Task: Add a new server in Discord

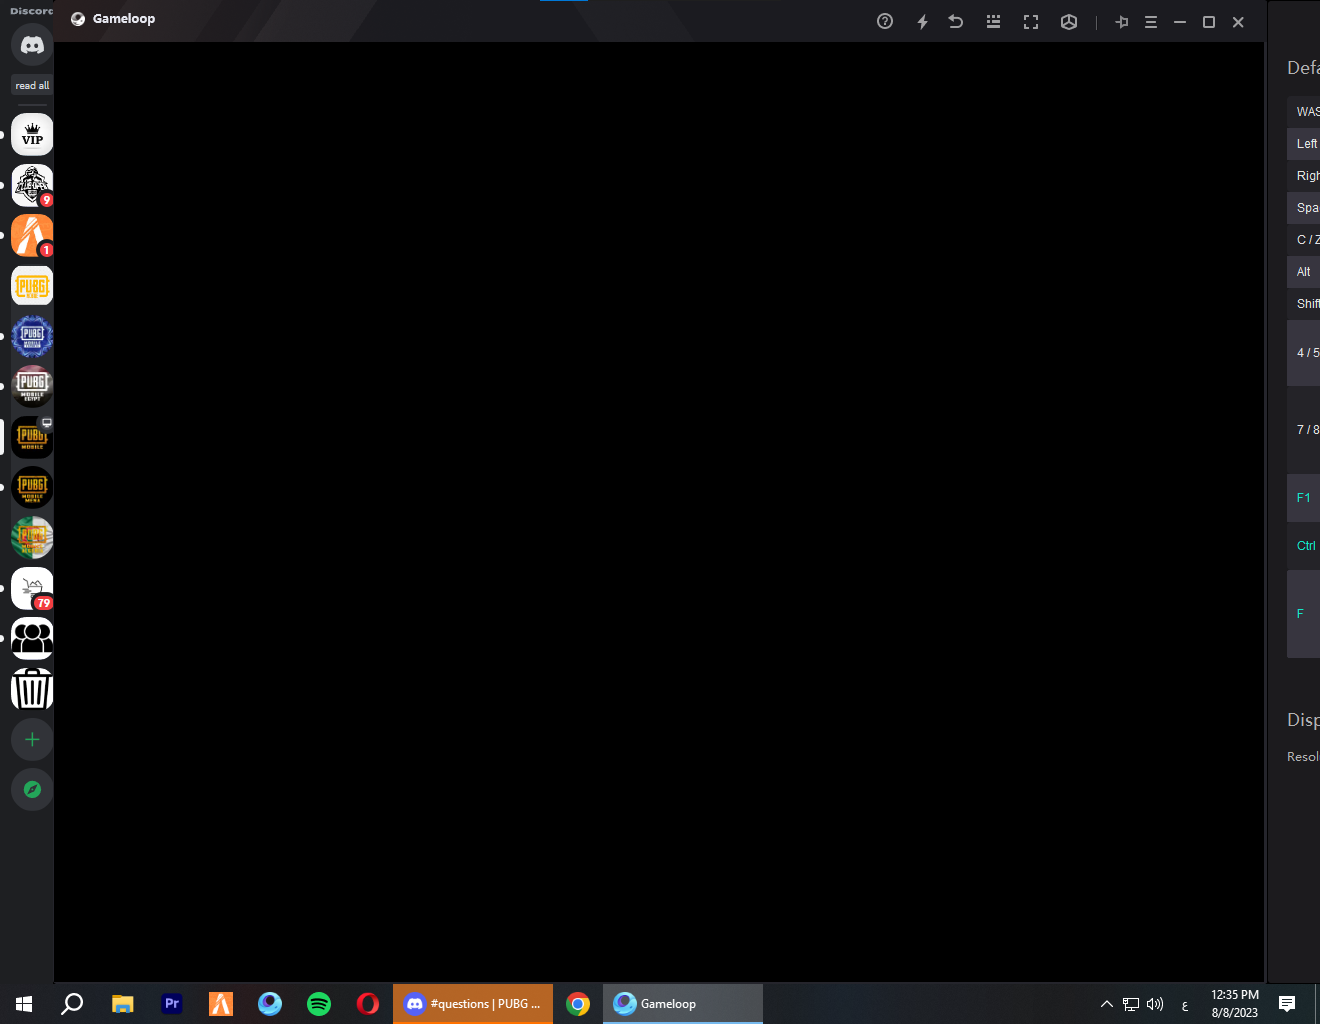Action: [32, 739]
